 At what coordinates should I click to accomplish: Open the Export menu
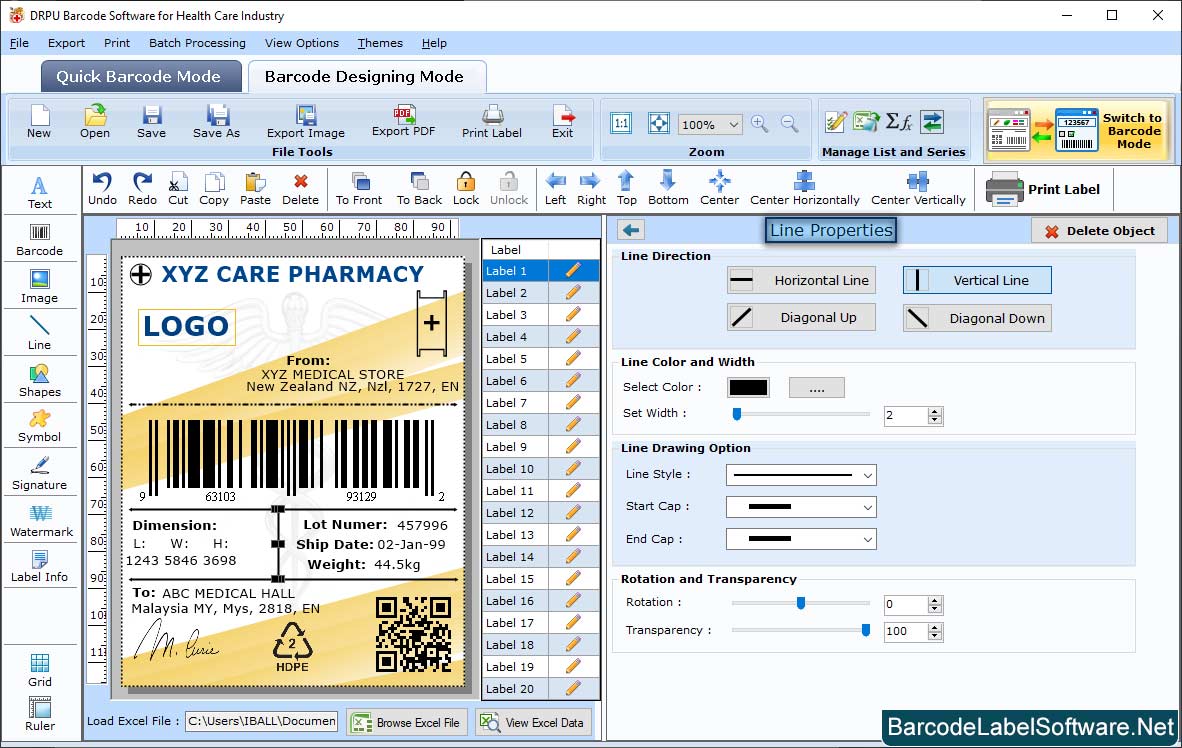point(66,43)
